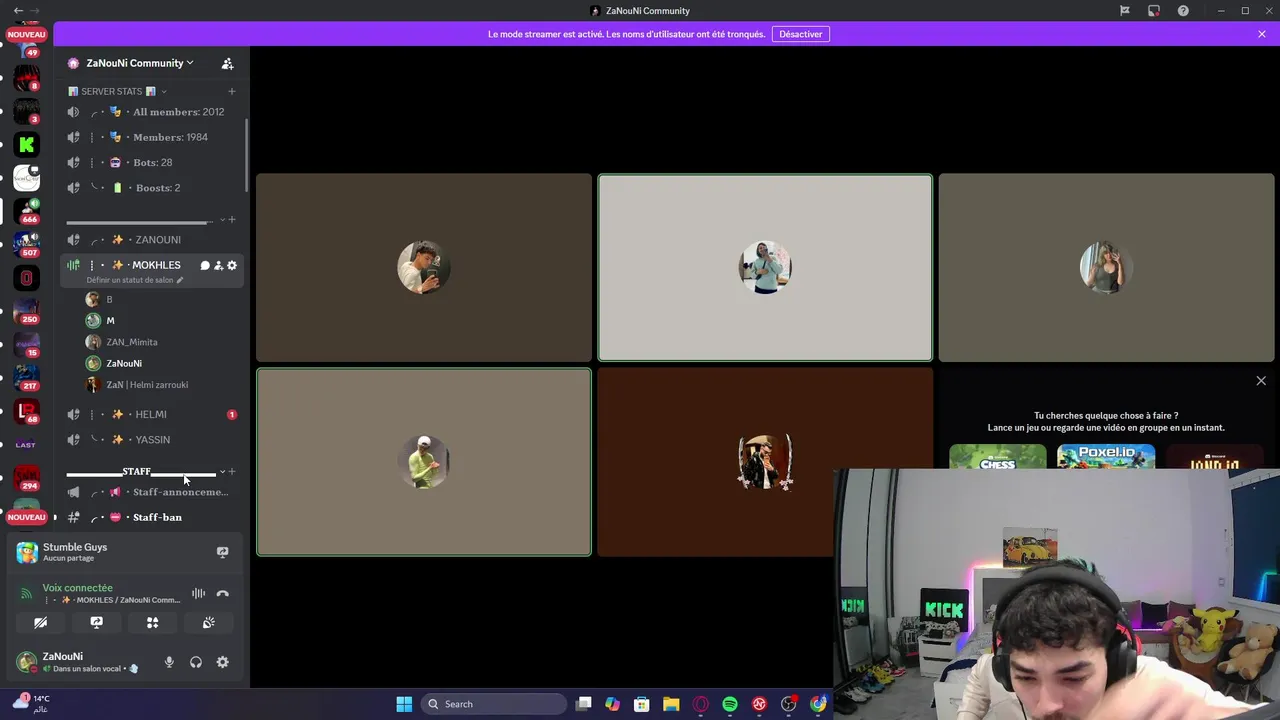Select the Members: 1984 channel
Screen dimensions: 1280x720
(152, 137)
